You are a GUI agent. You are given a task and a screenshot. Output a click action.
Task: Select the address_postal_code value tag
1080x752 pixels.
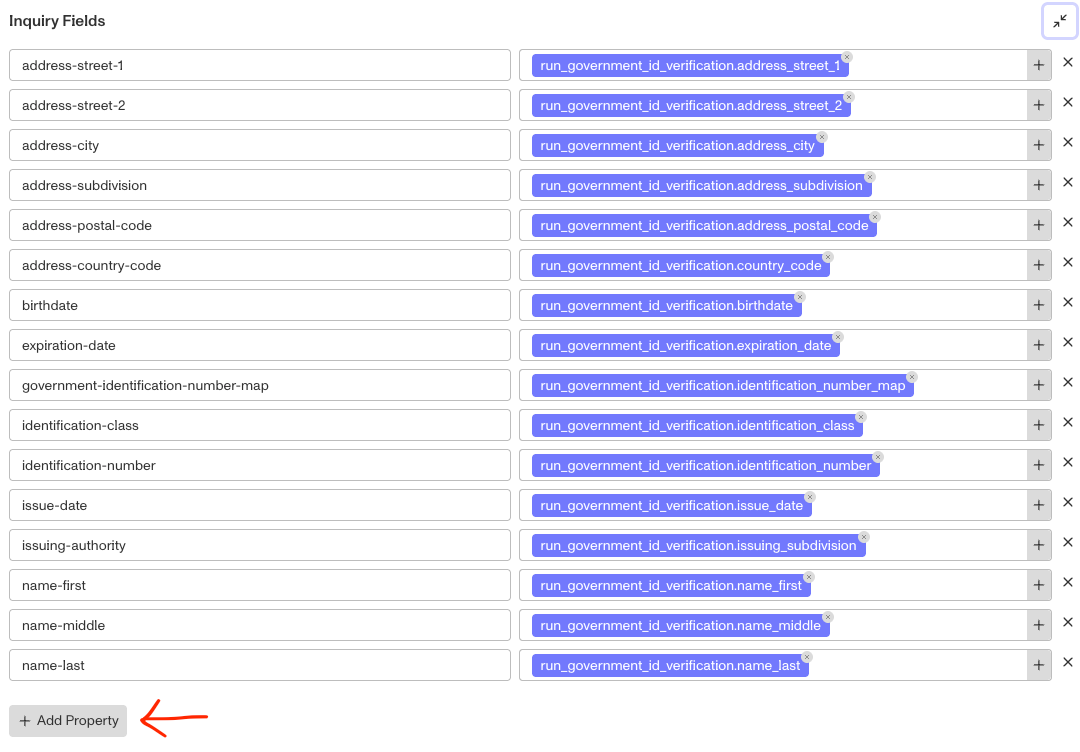(704, 225)
